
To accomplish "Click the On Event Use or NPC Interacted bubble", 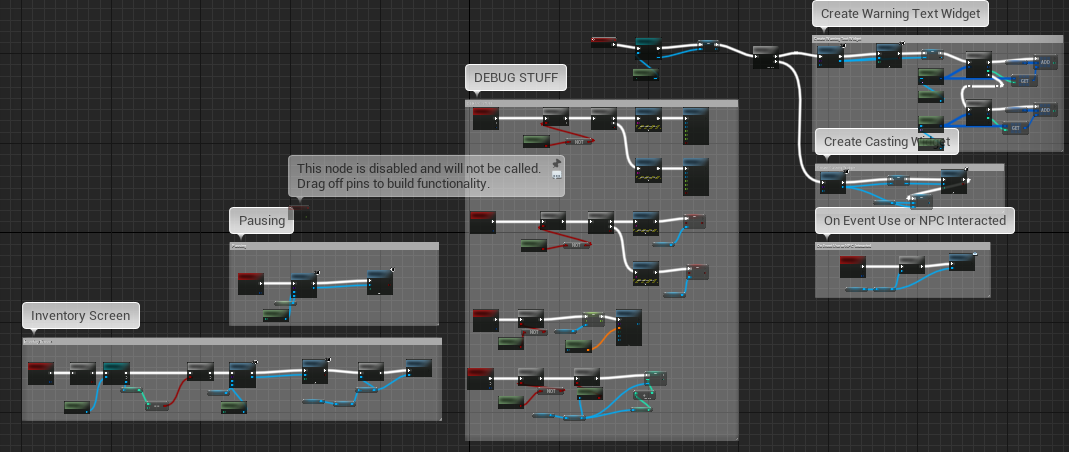I will pos(915,220).
